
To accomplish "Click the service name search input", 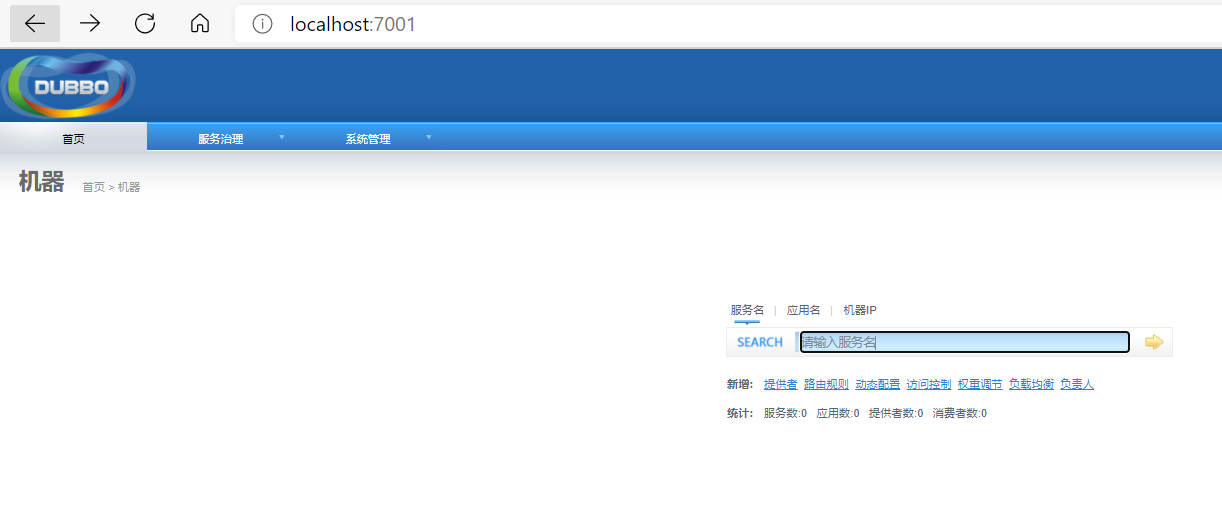I will [965, 342].
